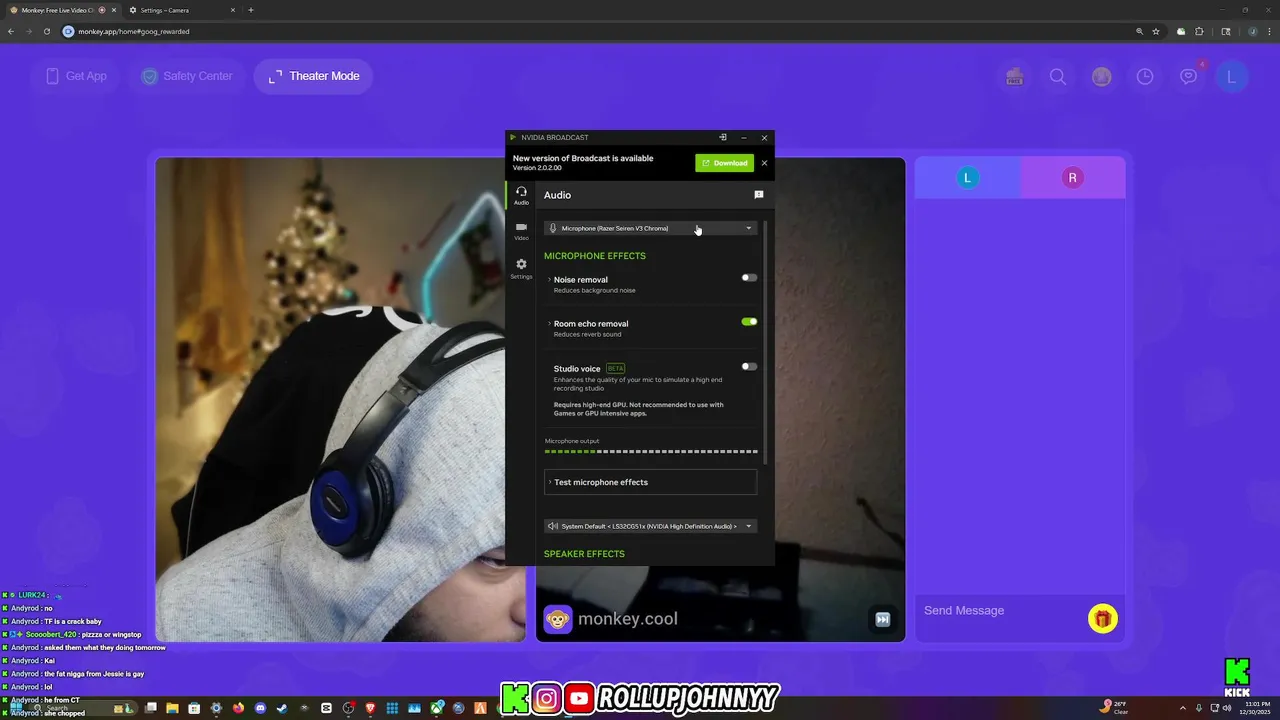Select the R chat tab
Screen dimensions: 1280x720
coord(1073,178)
